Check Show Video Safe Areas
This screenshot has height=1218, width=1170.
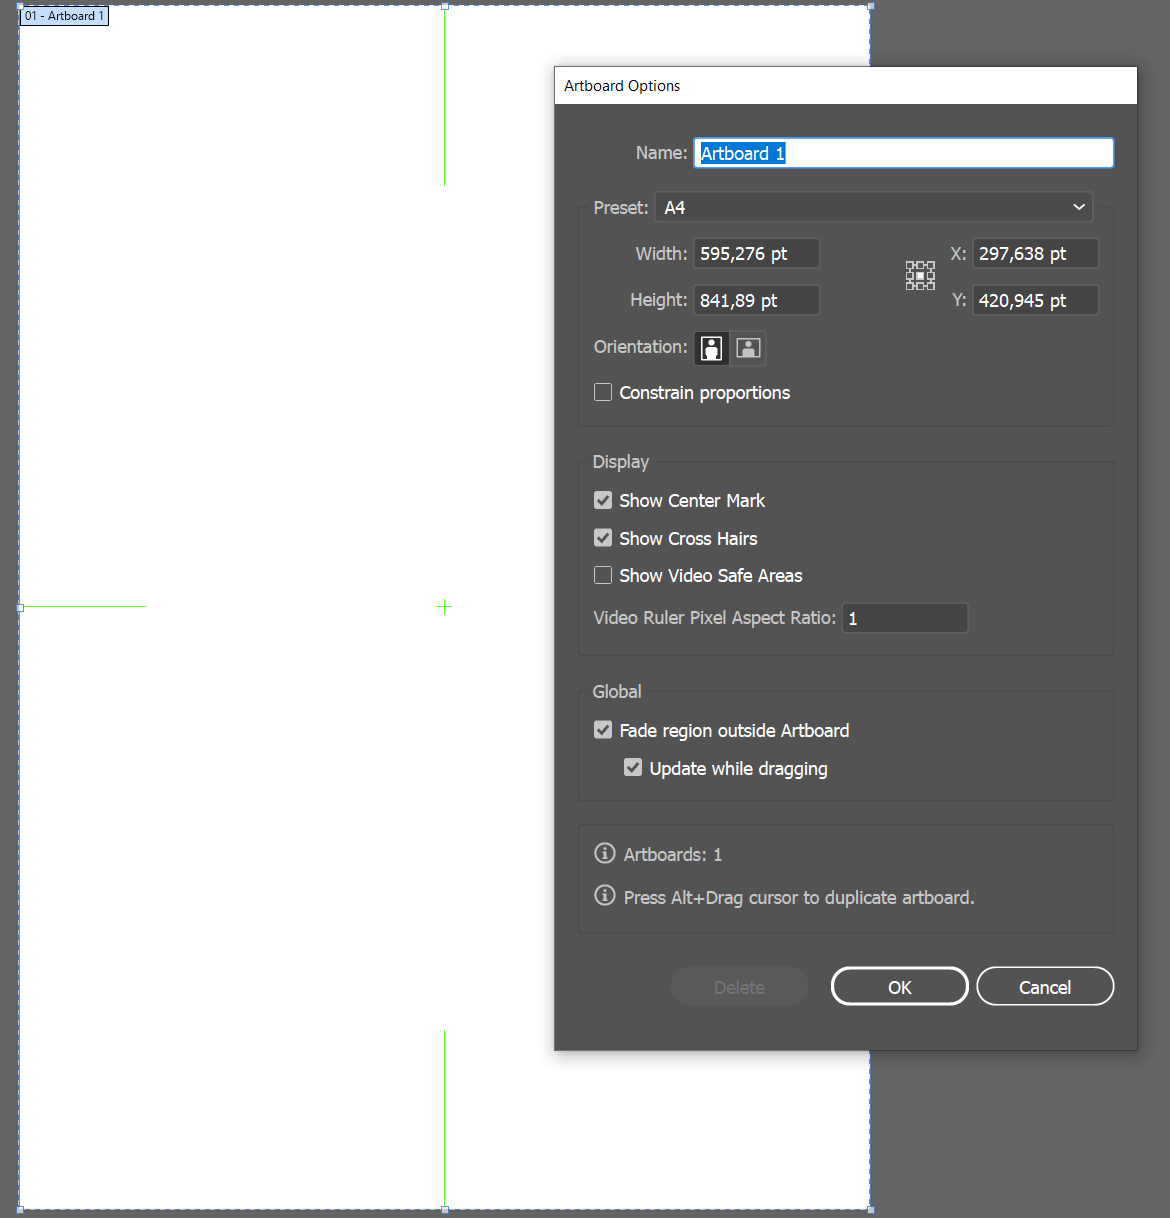pyautogui.click(x=603, y=575)
